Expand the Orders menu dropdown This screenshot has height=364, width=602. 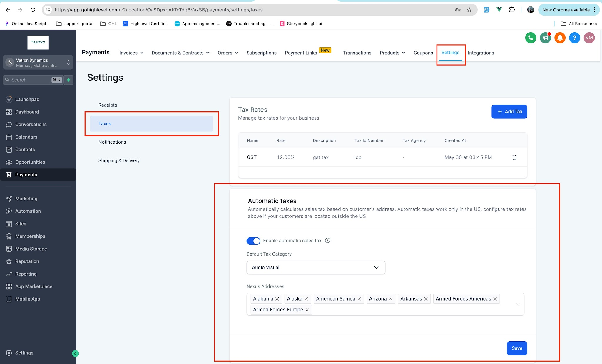(x=228, y=53)
